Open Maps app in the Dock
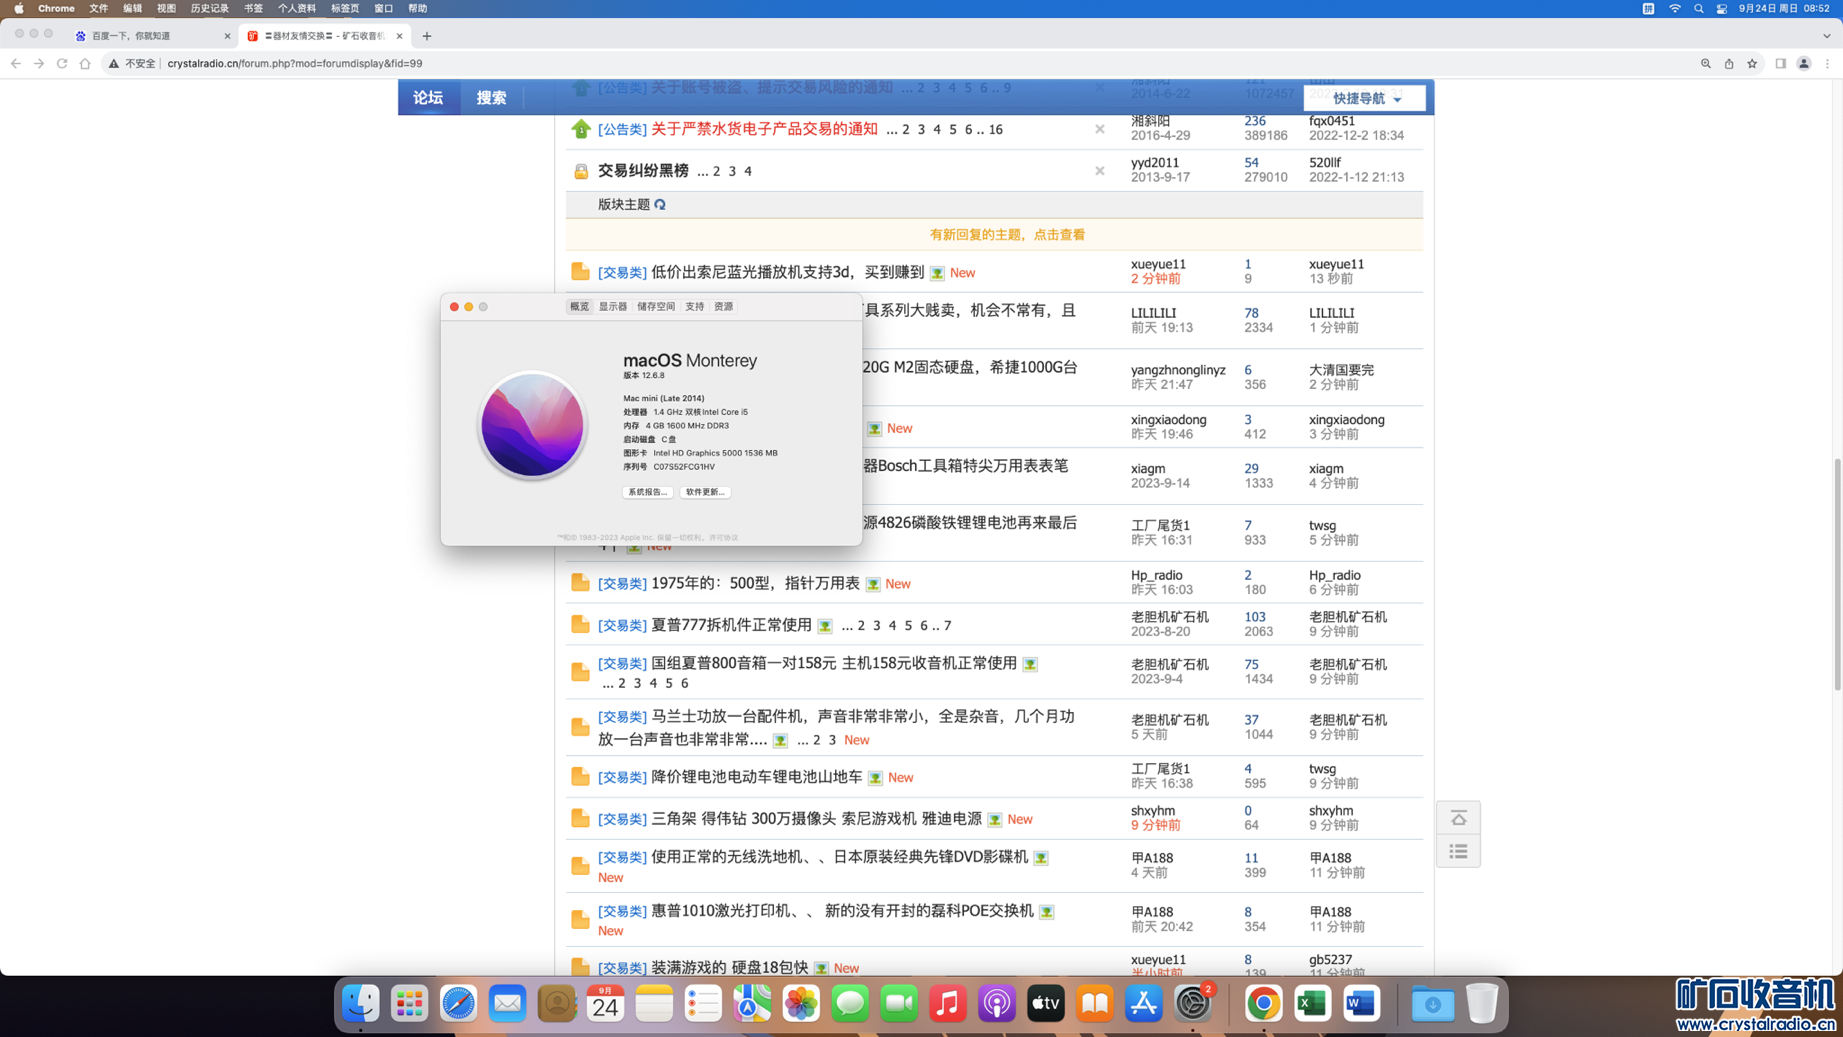1843x1037 pixels. pos(752,1003)
